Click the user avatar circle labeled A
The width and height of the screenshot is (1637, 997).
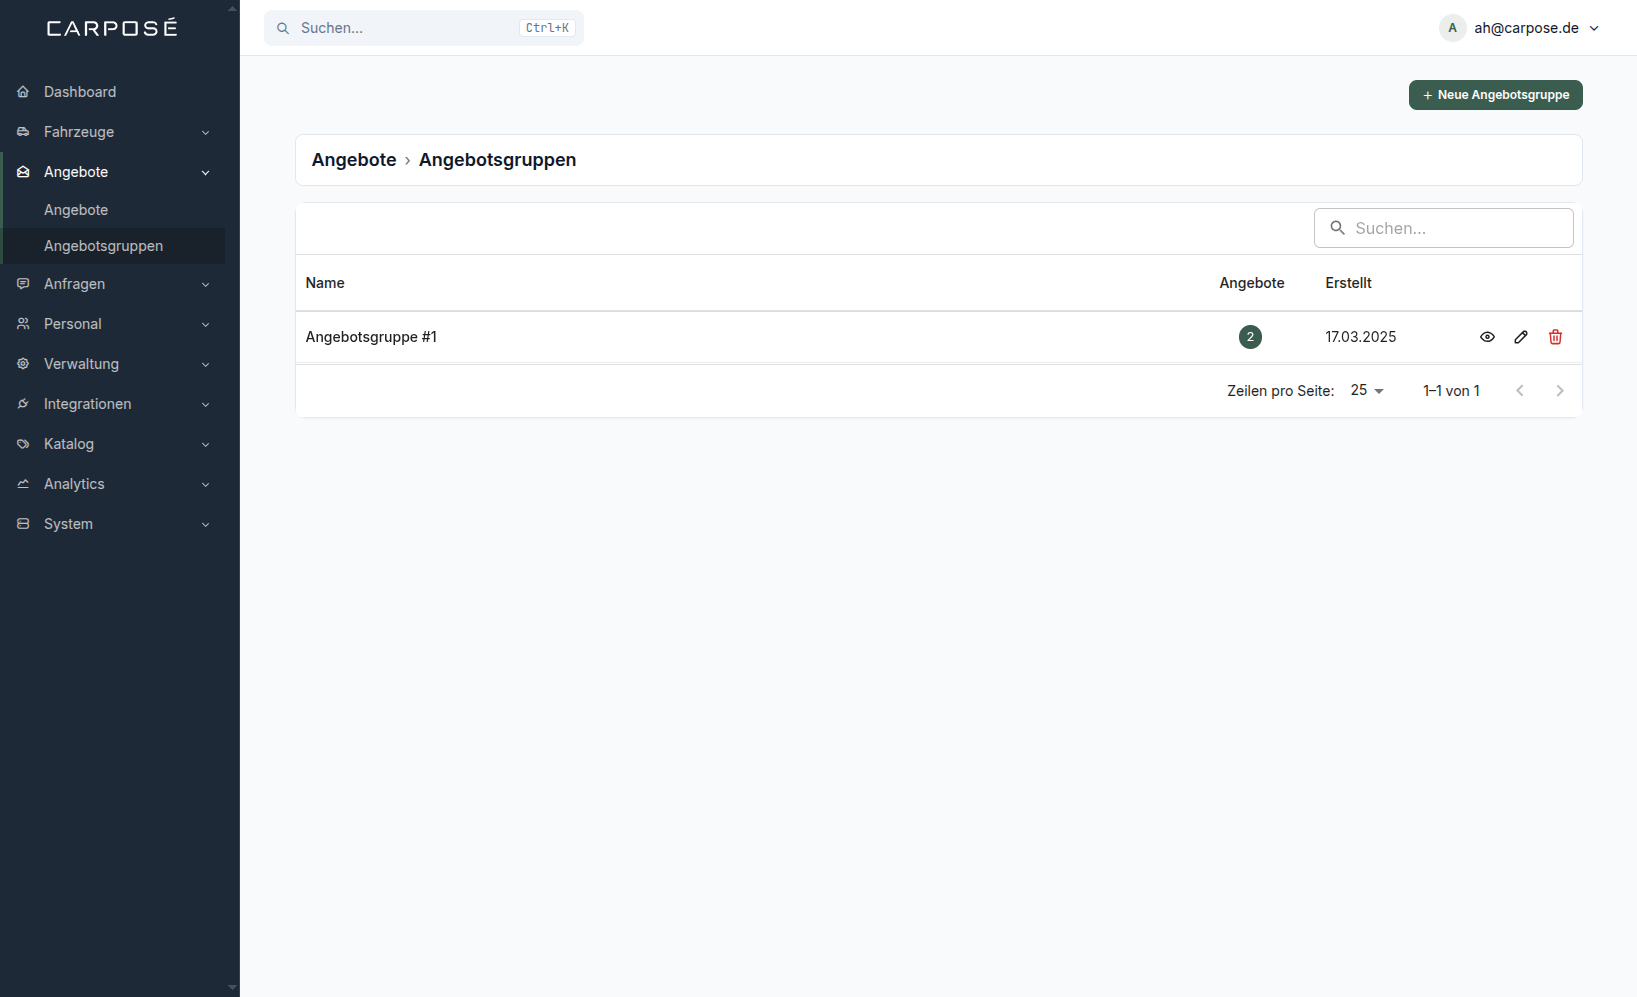1452,28
